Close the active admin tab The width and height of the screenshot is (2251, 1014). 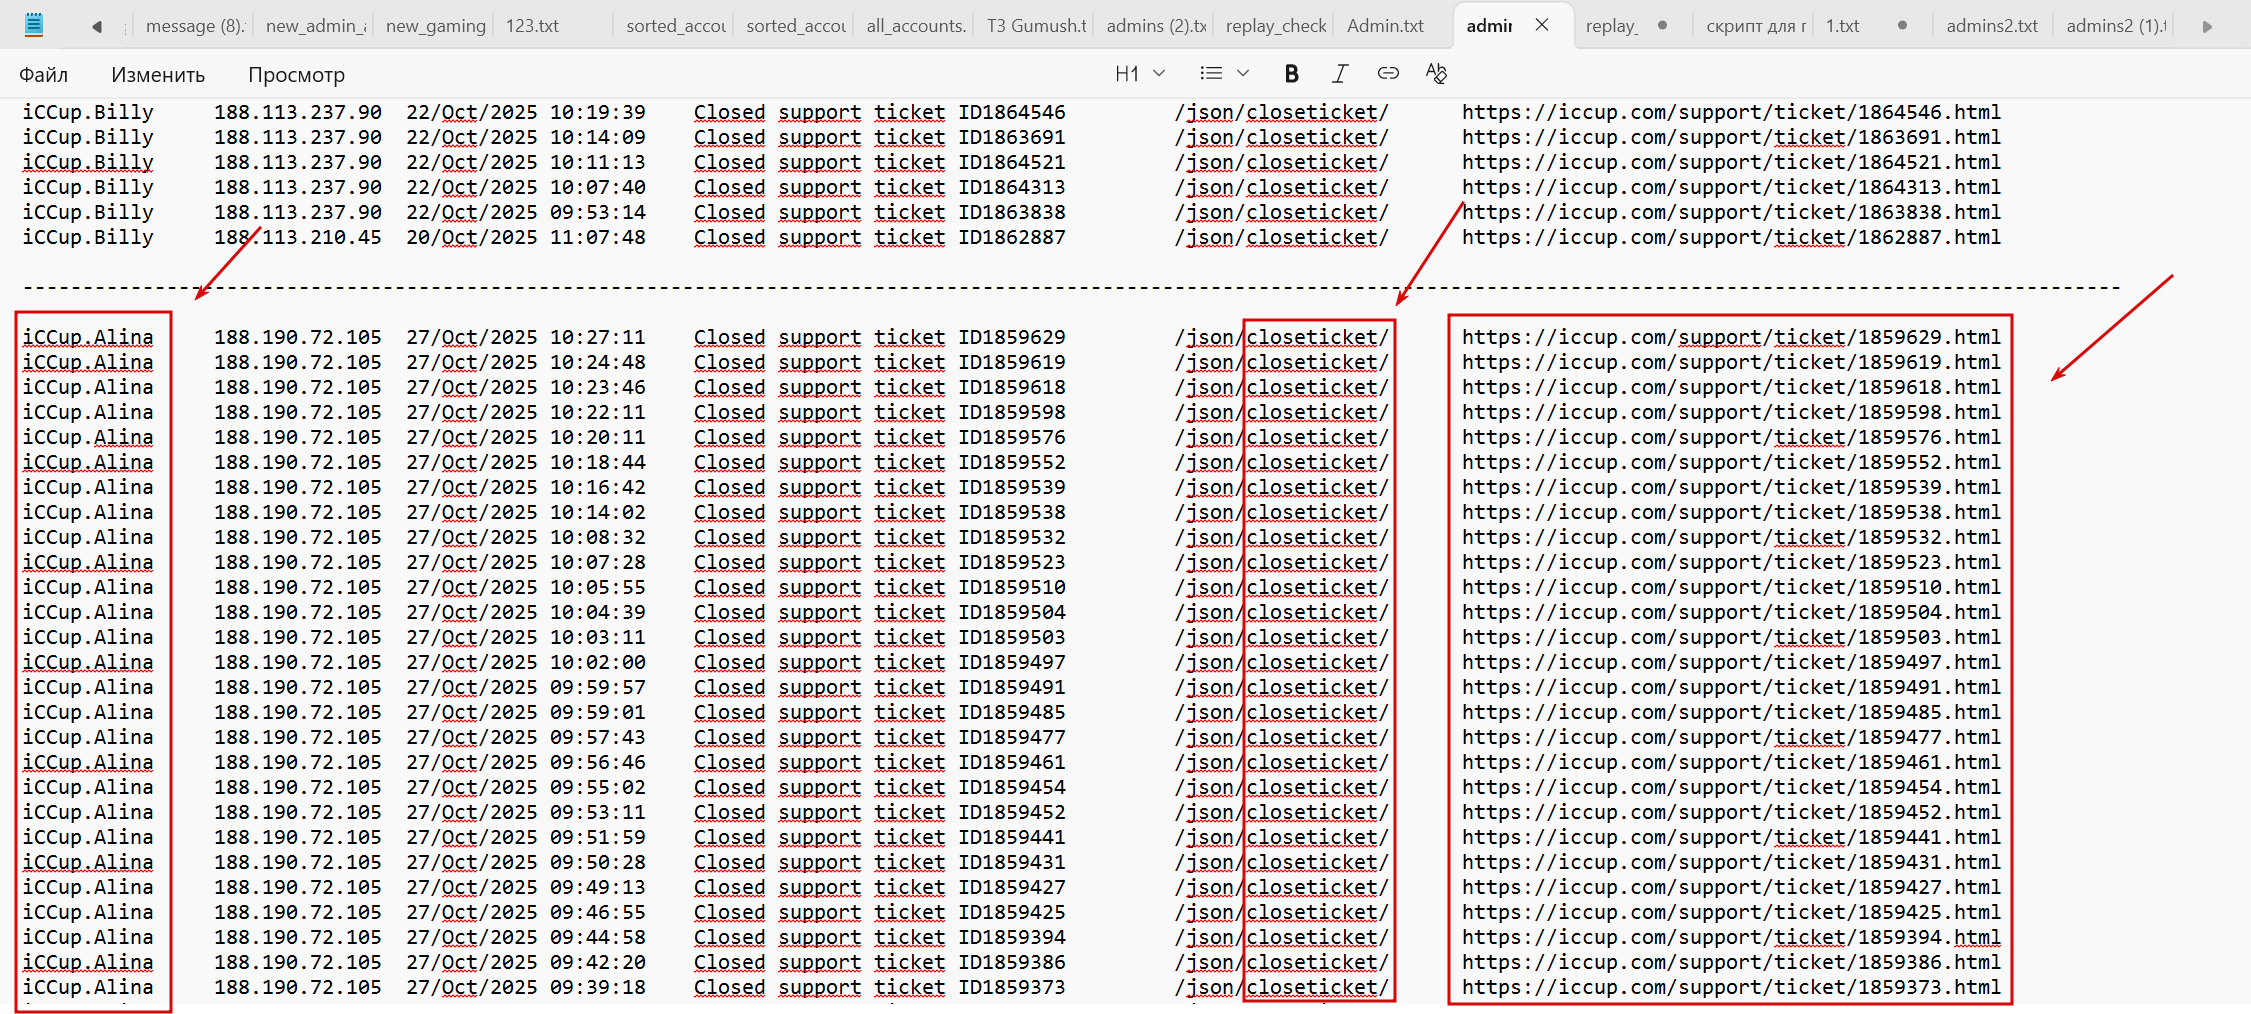pyautogui.click(x=1542, y=25)
